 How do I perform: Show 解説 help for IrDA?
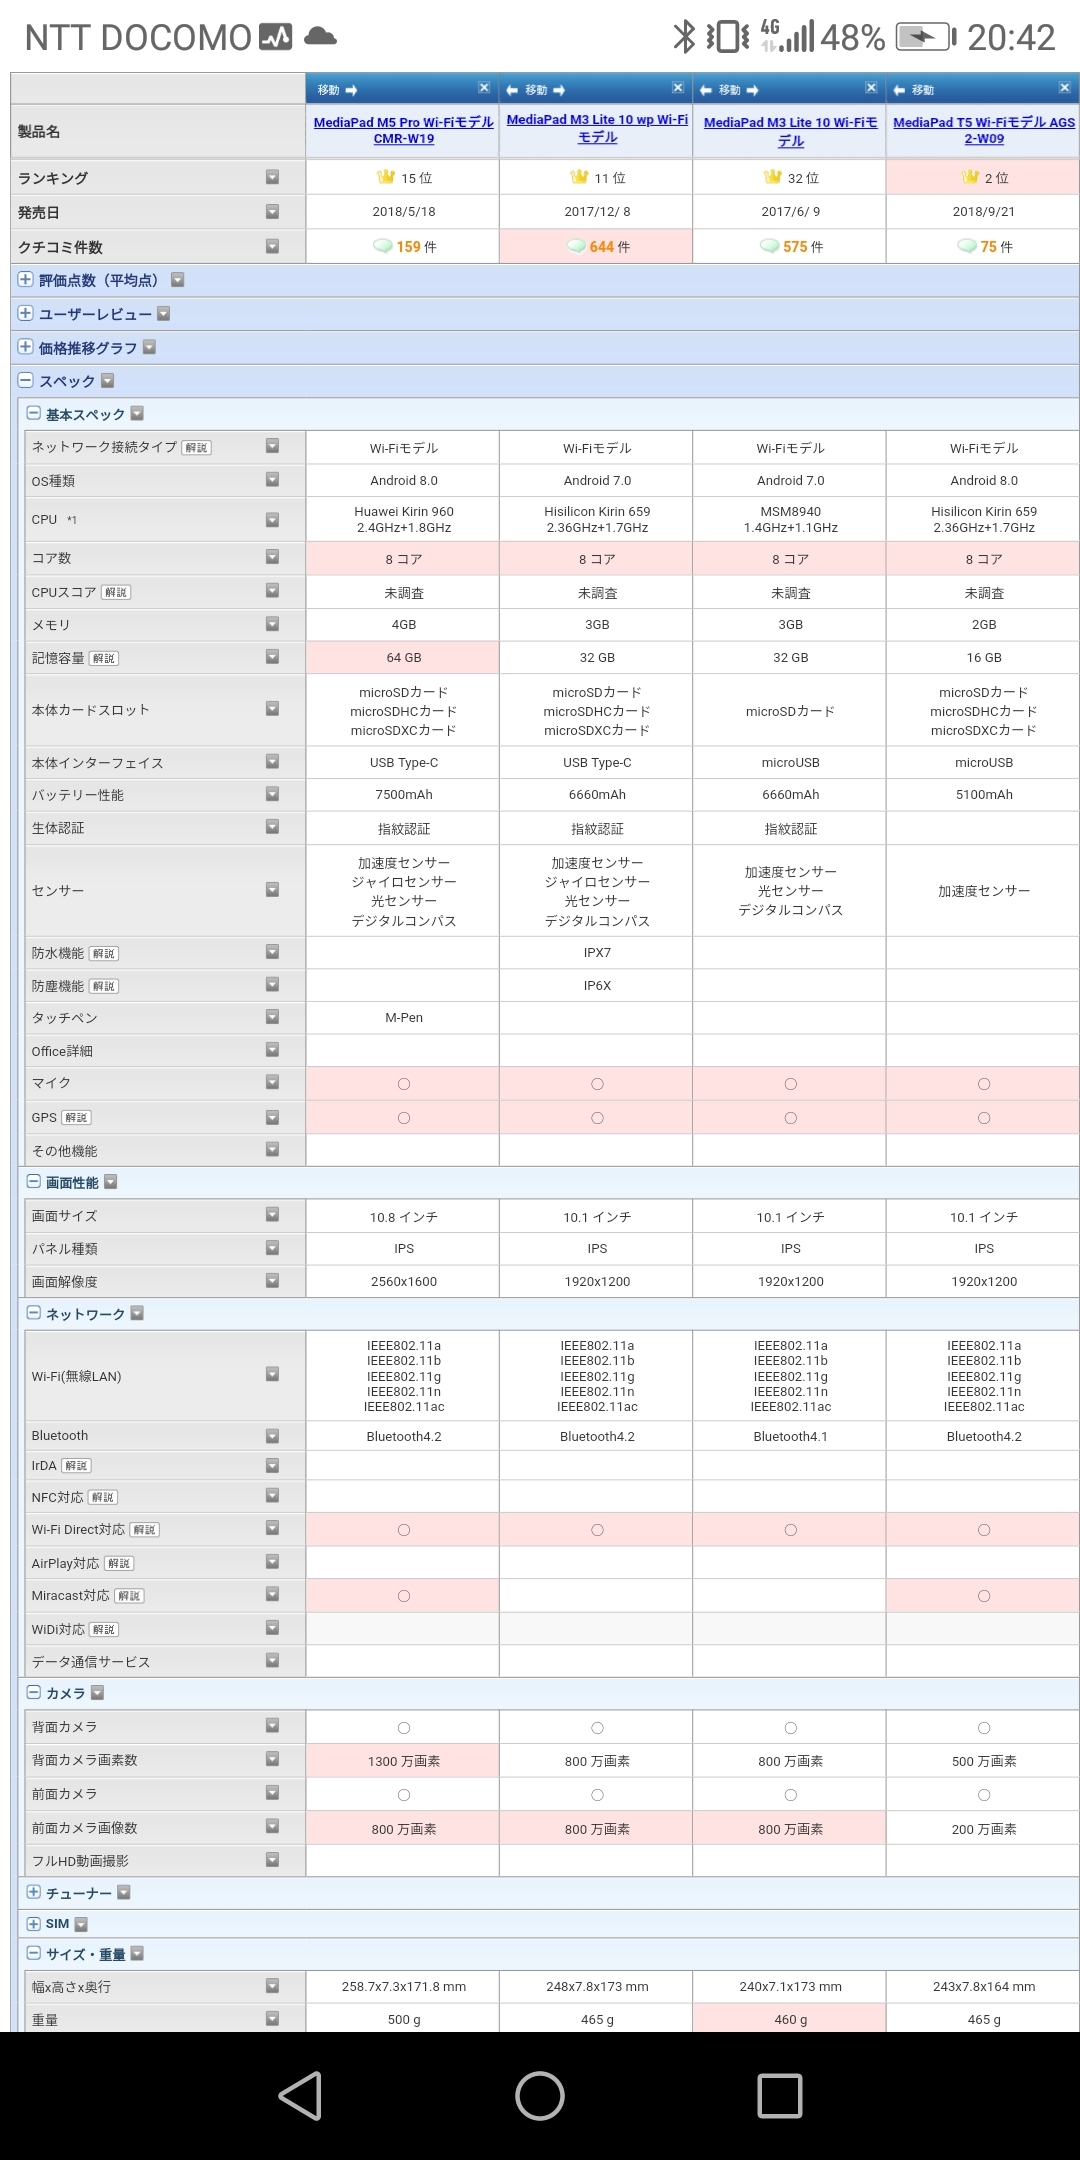point(77,1465)
